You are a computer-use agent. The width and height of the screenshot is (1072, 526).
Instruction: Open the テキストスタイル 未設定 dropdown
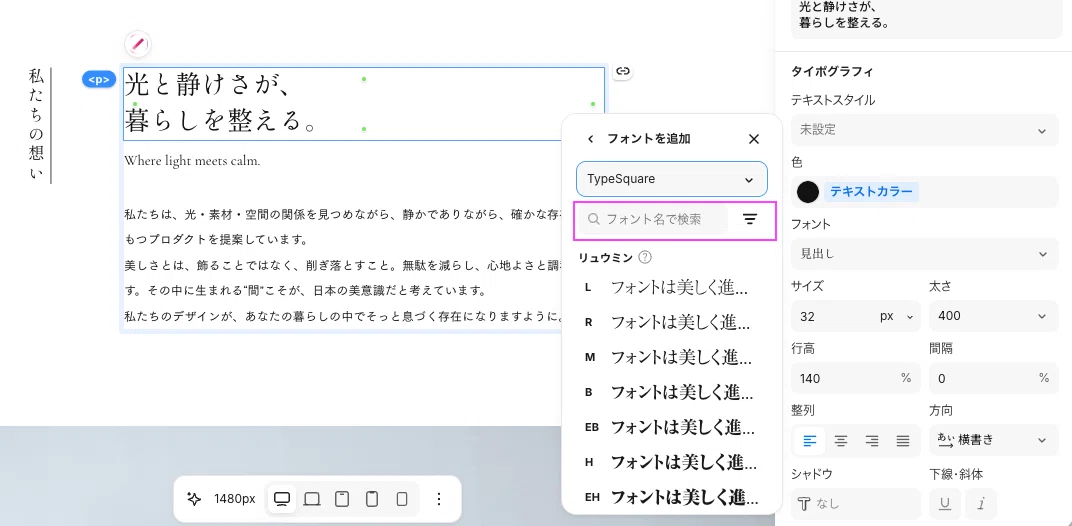[x=924, y=130]
